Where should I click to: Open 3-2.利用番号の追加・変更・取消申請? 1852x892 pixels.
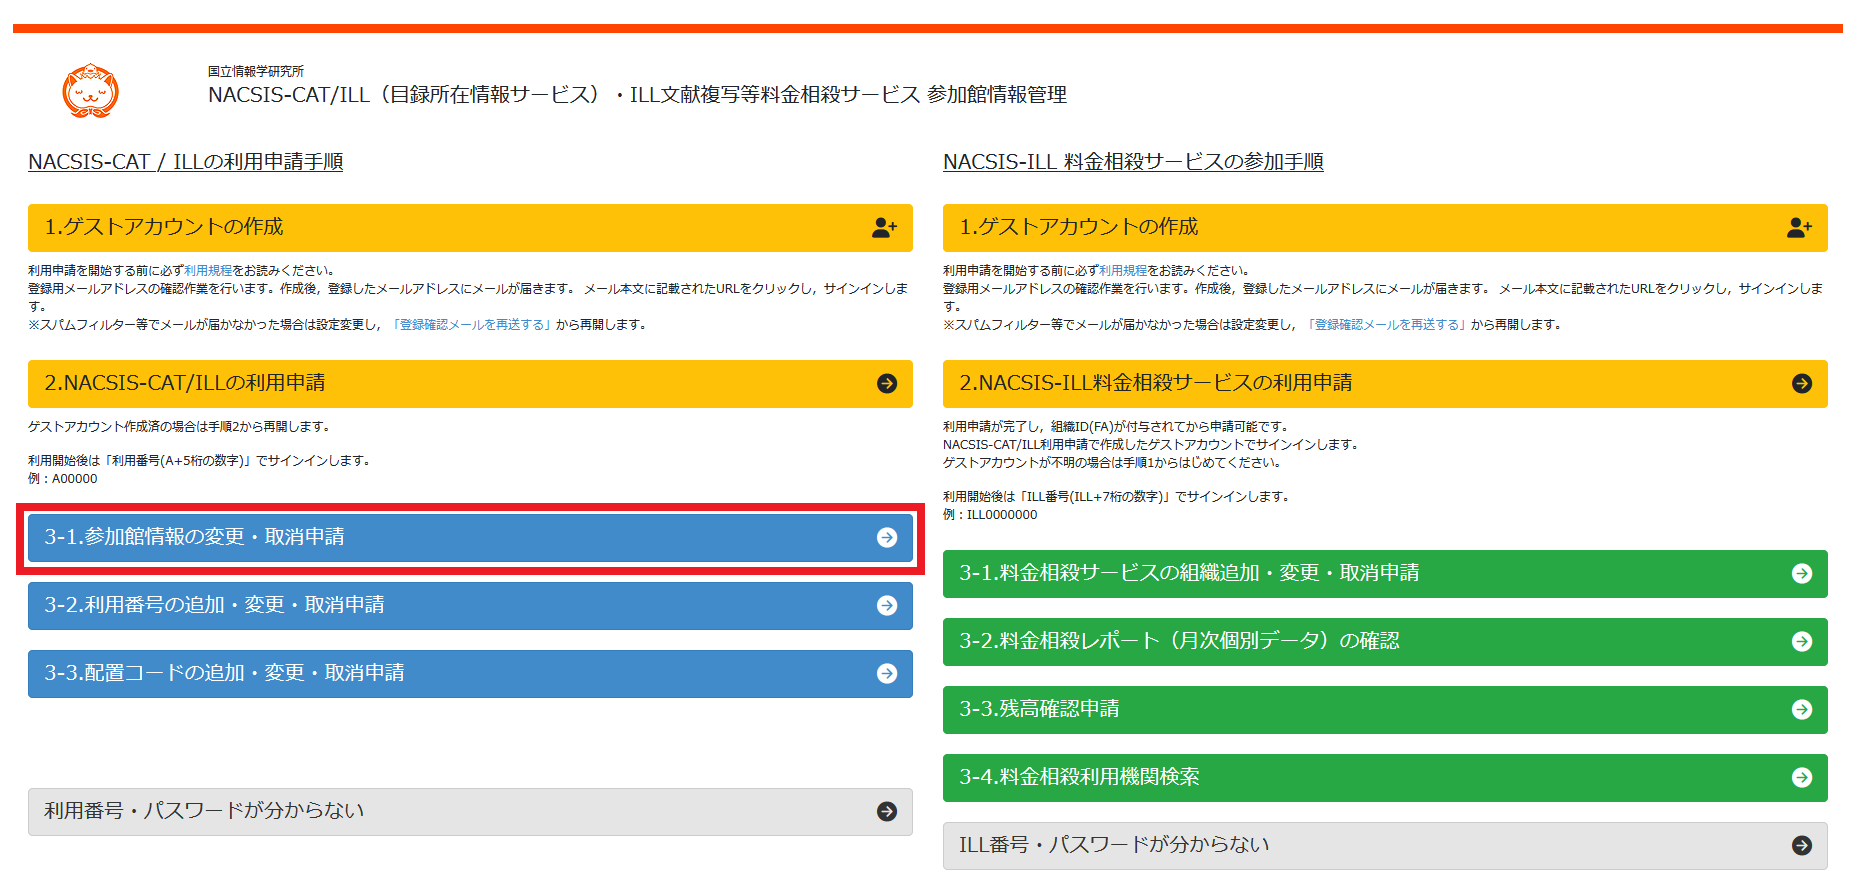pyautogui.click(x=470, y=606)
